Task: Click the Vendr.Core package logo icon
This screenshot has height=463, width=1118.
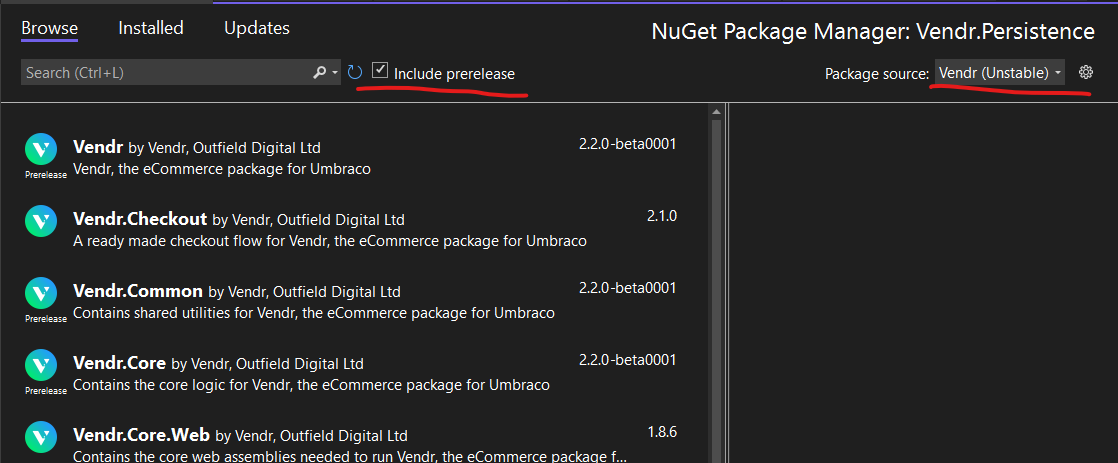Action: [x=41, y=365]
